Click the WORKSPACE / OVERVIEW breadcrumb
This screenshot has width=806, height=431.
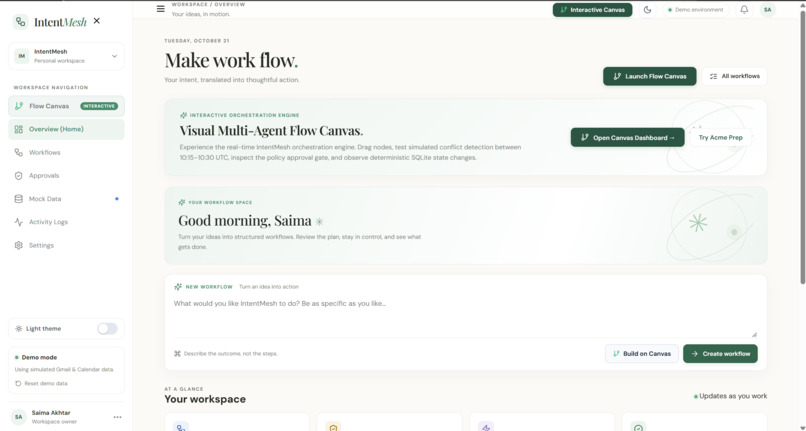coord(208,5)
